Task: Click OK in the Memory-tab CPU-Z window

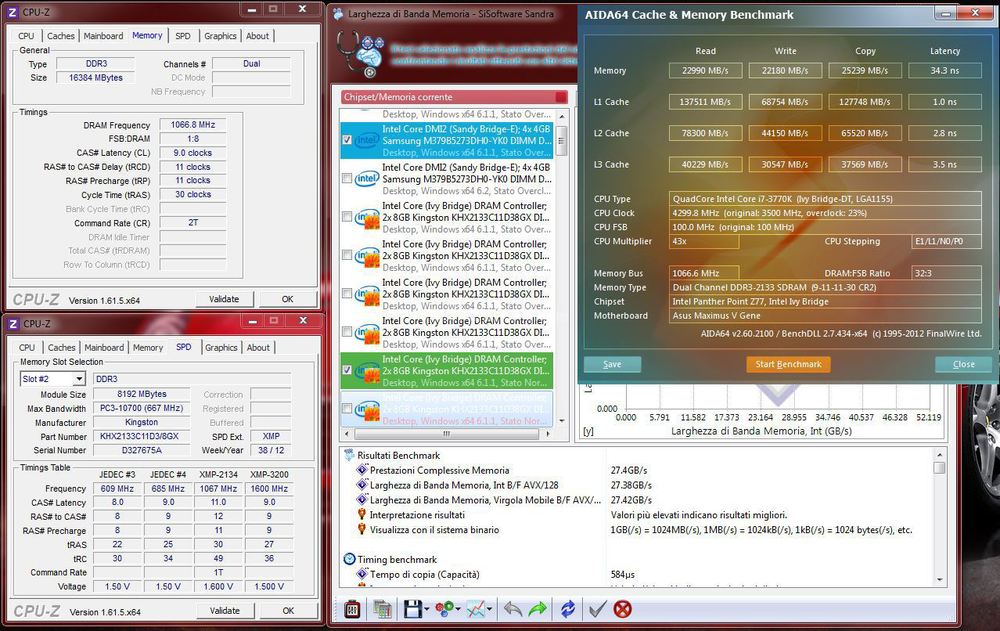Action: [x=288, y=299]
